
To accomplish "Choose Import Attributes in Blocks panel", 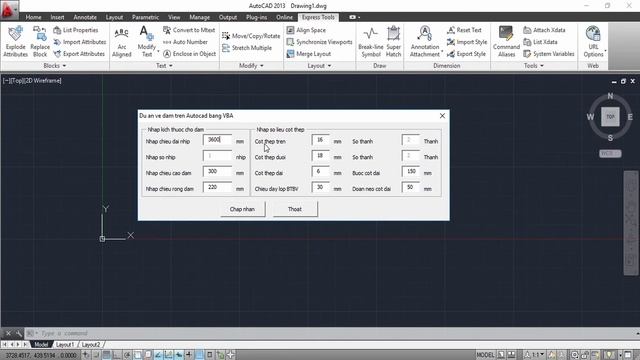I will (x=80, y=42).
